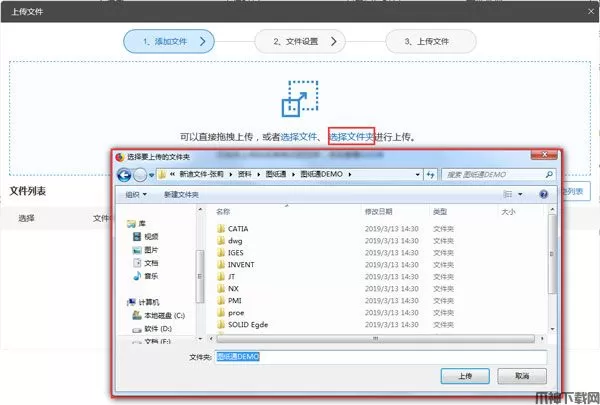Click vertical scrollbar of file list
The width and height of the screenshot is (600, 405).
(x=552, y=254)
